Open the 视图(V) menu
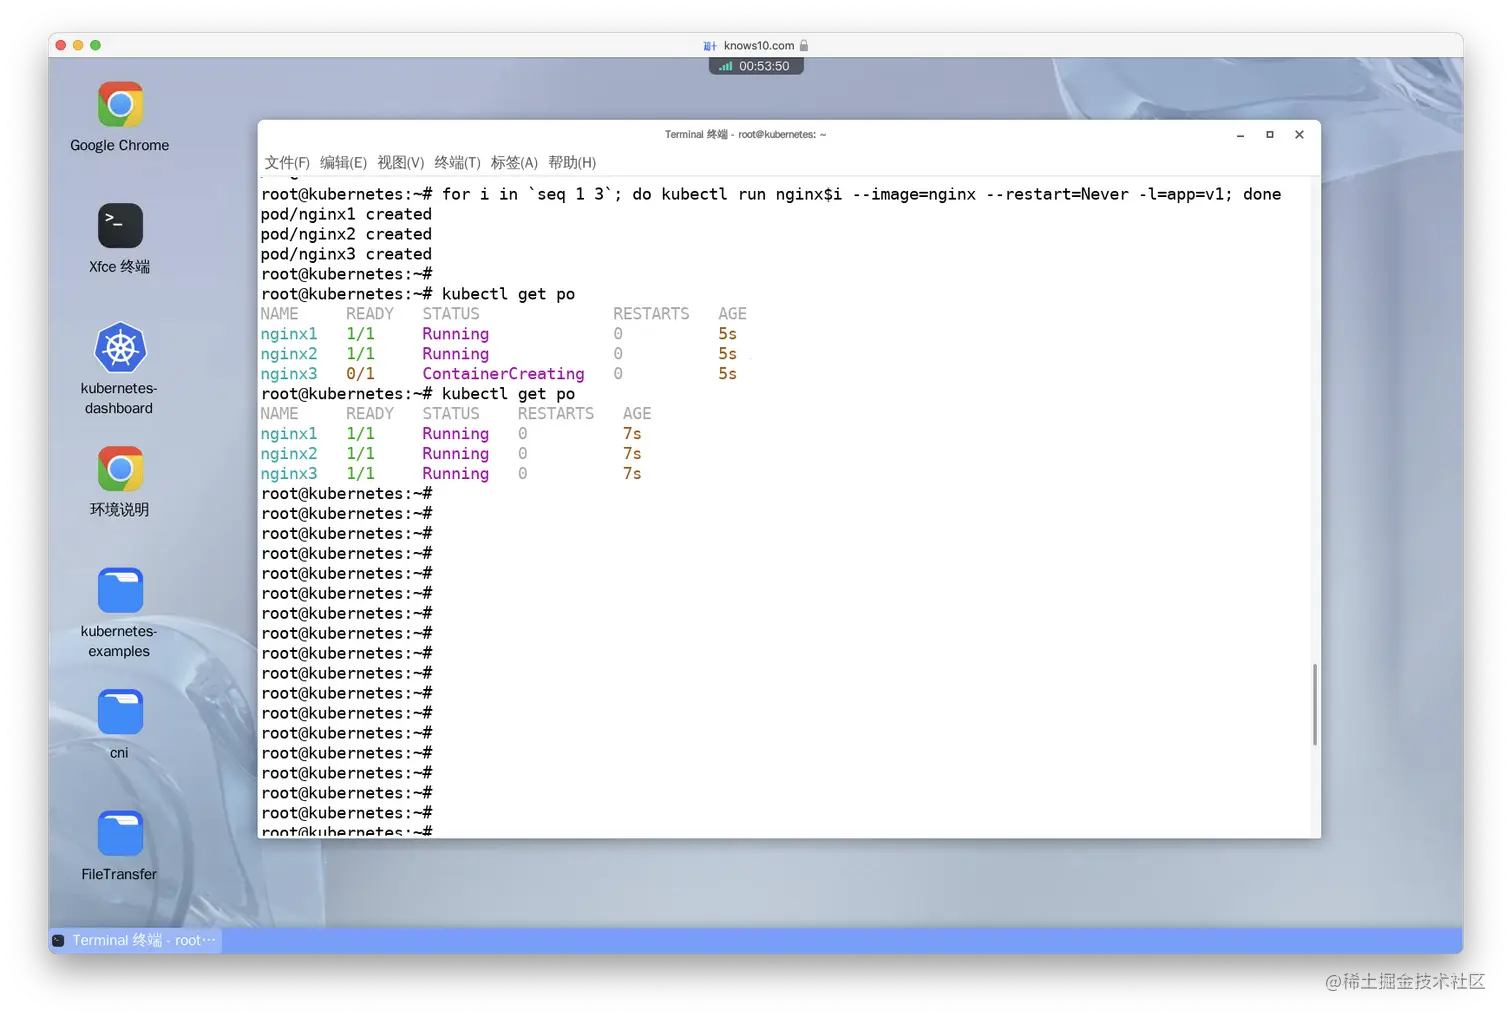The width and height of the screenshot is (1512, 1018). tap(400, 162)
